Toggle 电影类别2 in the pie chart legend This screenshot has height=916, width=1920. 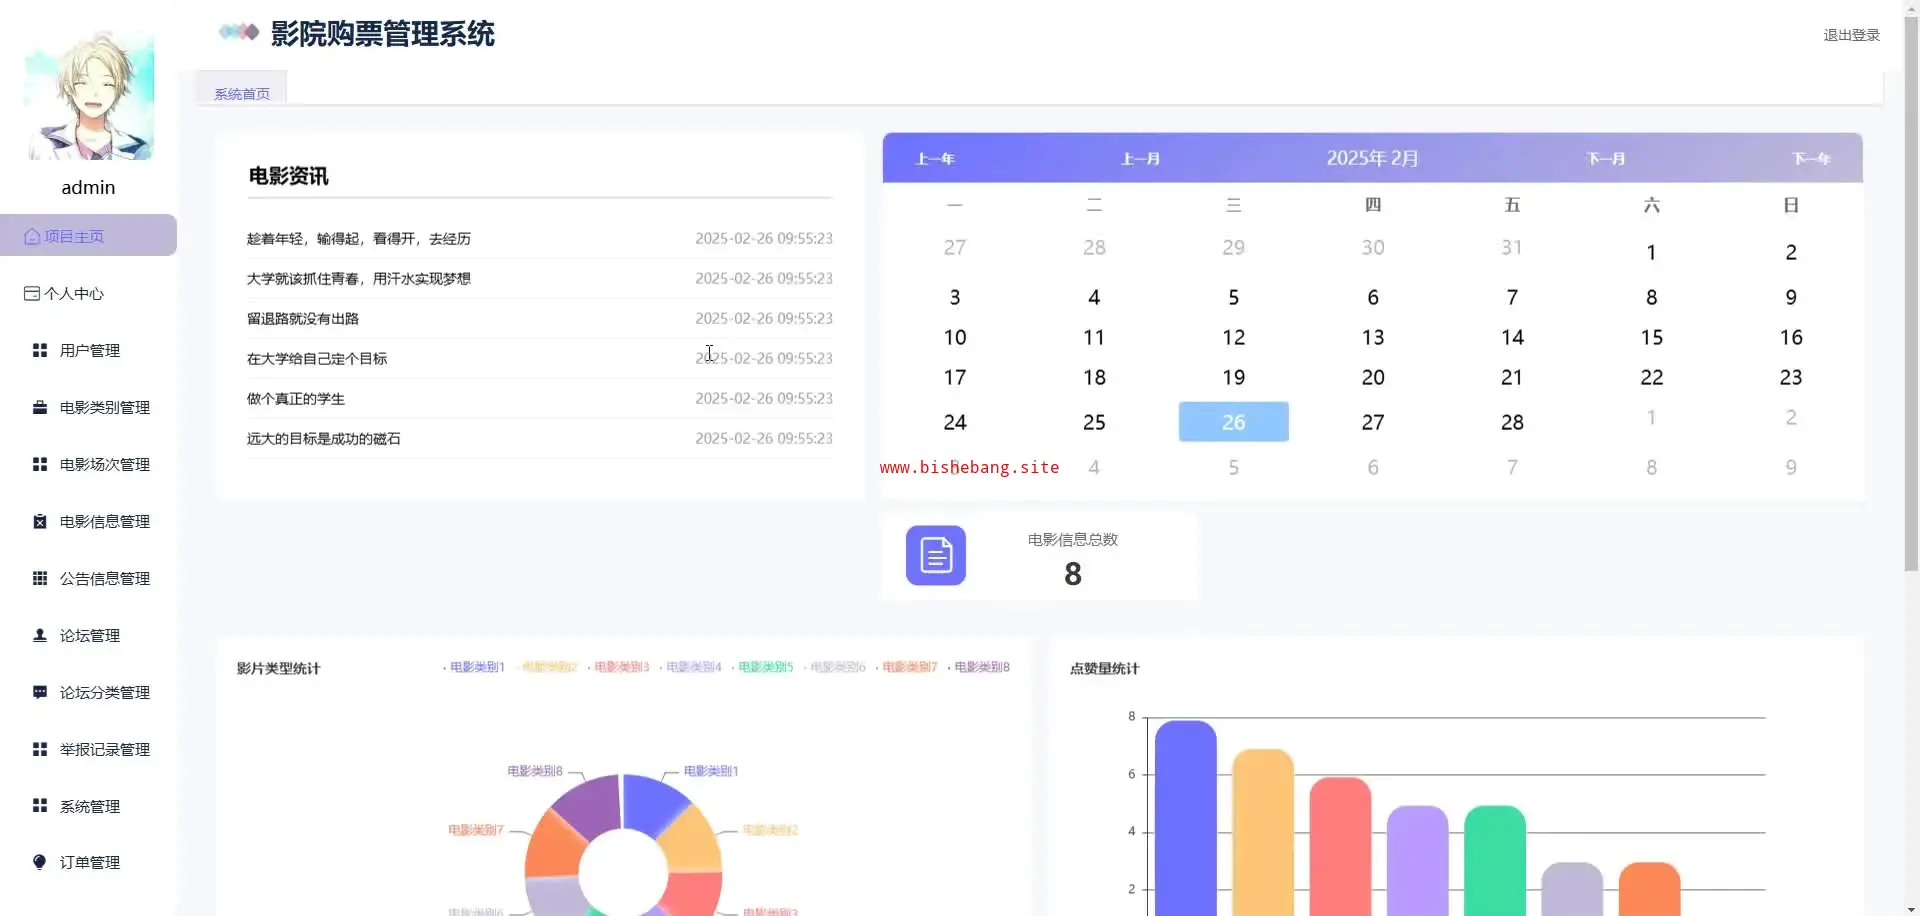coord(546,667)
